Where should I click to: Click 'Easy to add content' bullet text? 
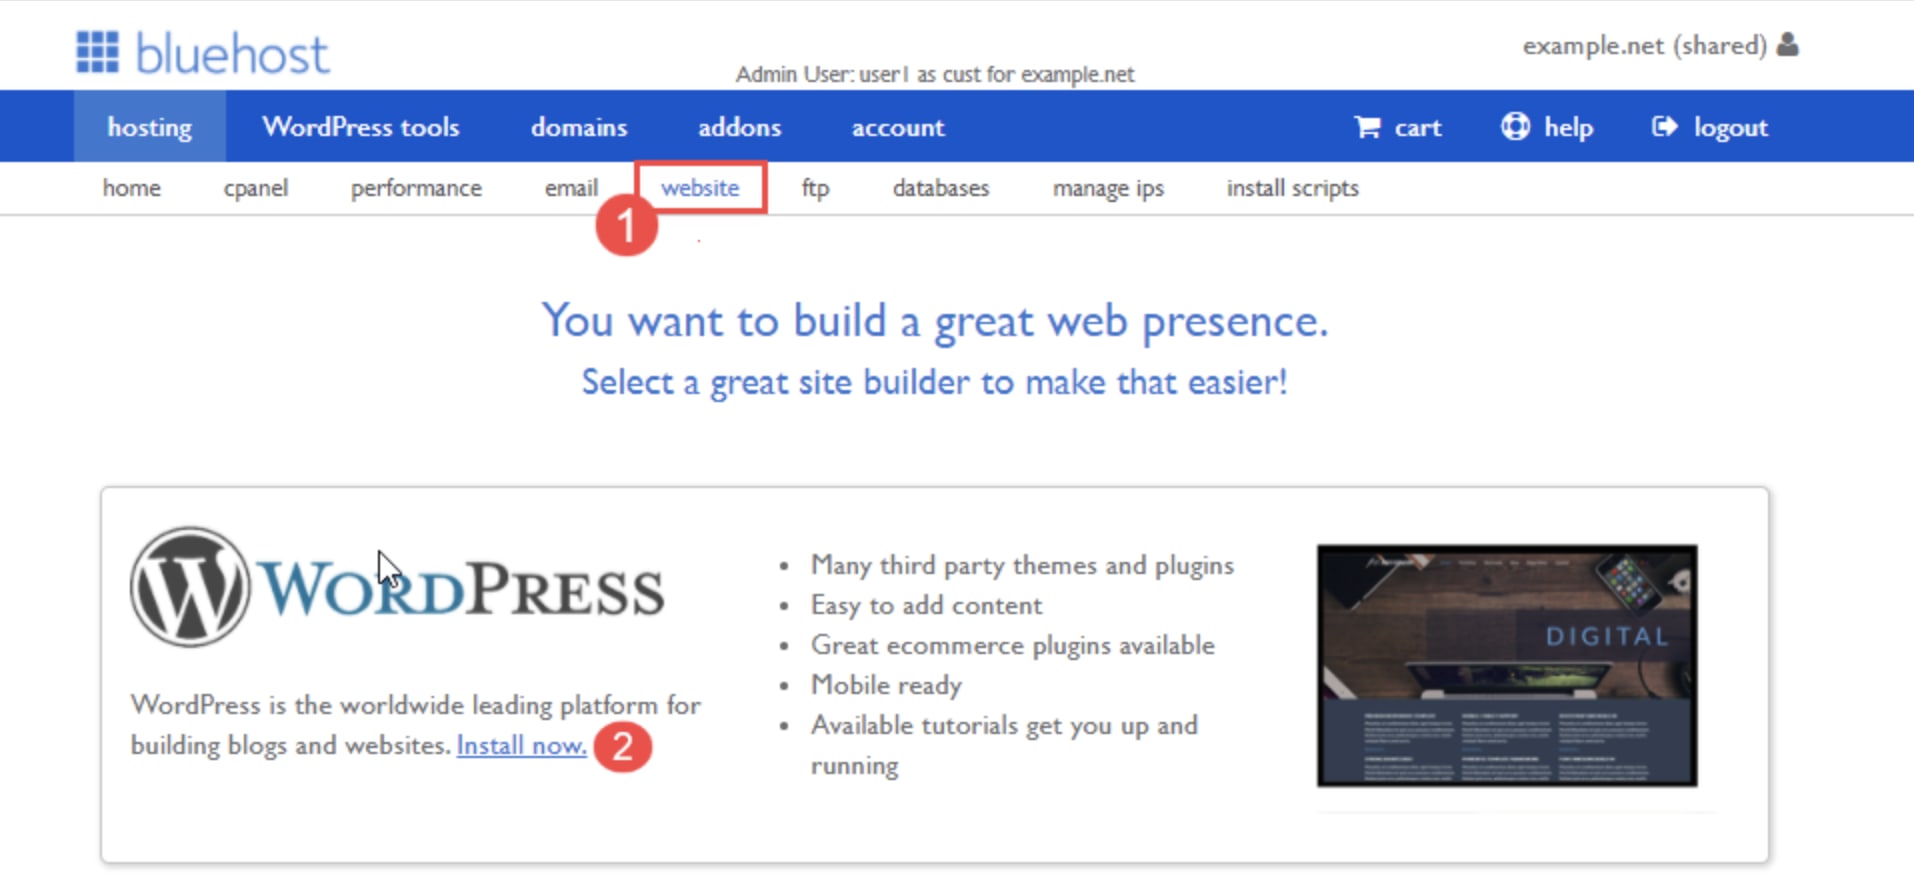coord(926,606)
